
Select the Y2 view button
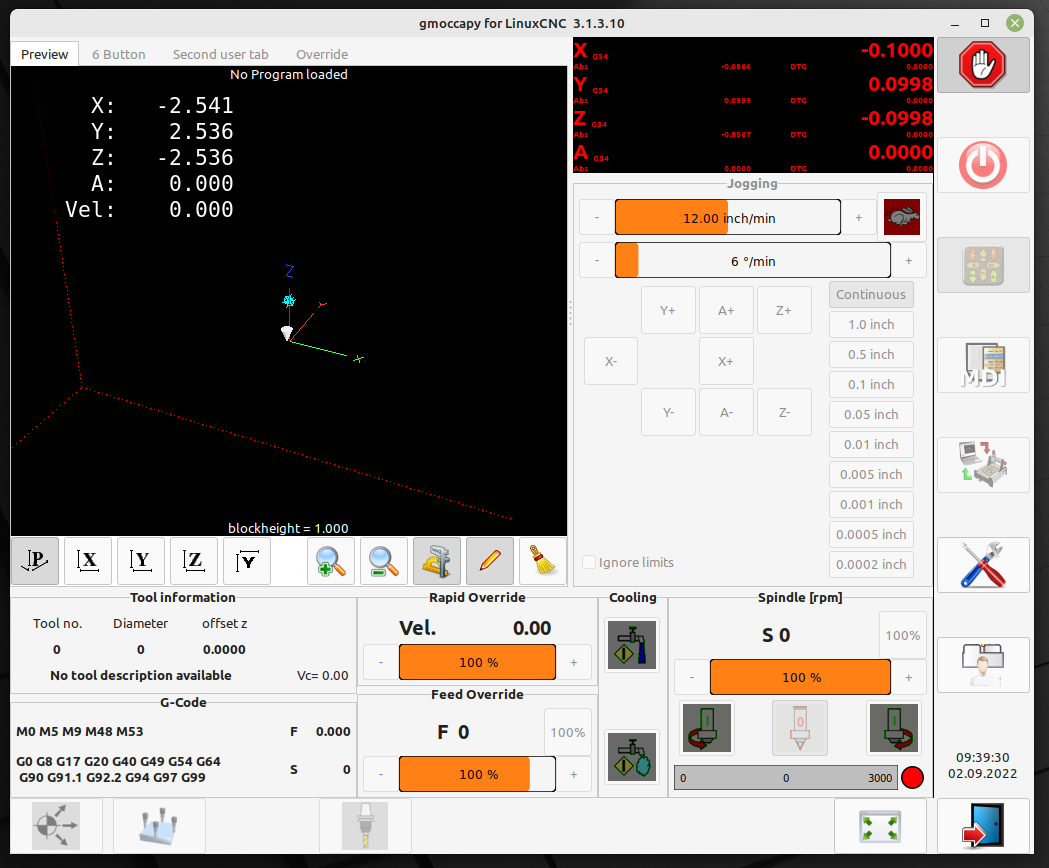246,561
